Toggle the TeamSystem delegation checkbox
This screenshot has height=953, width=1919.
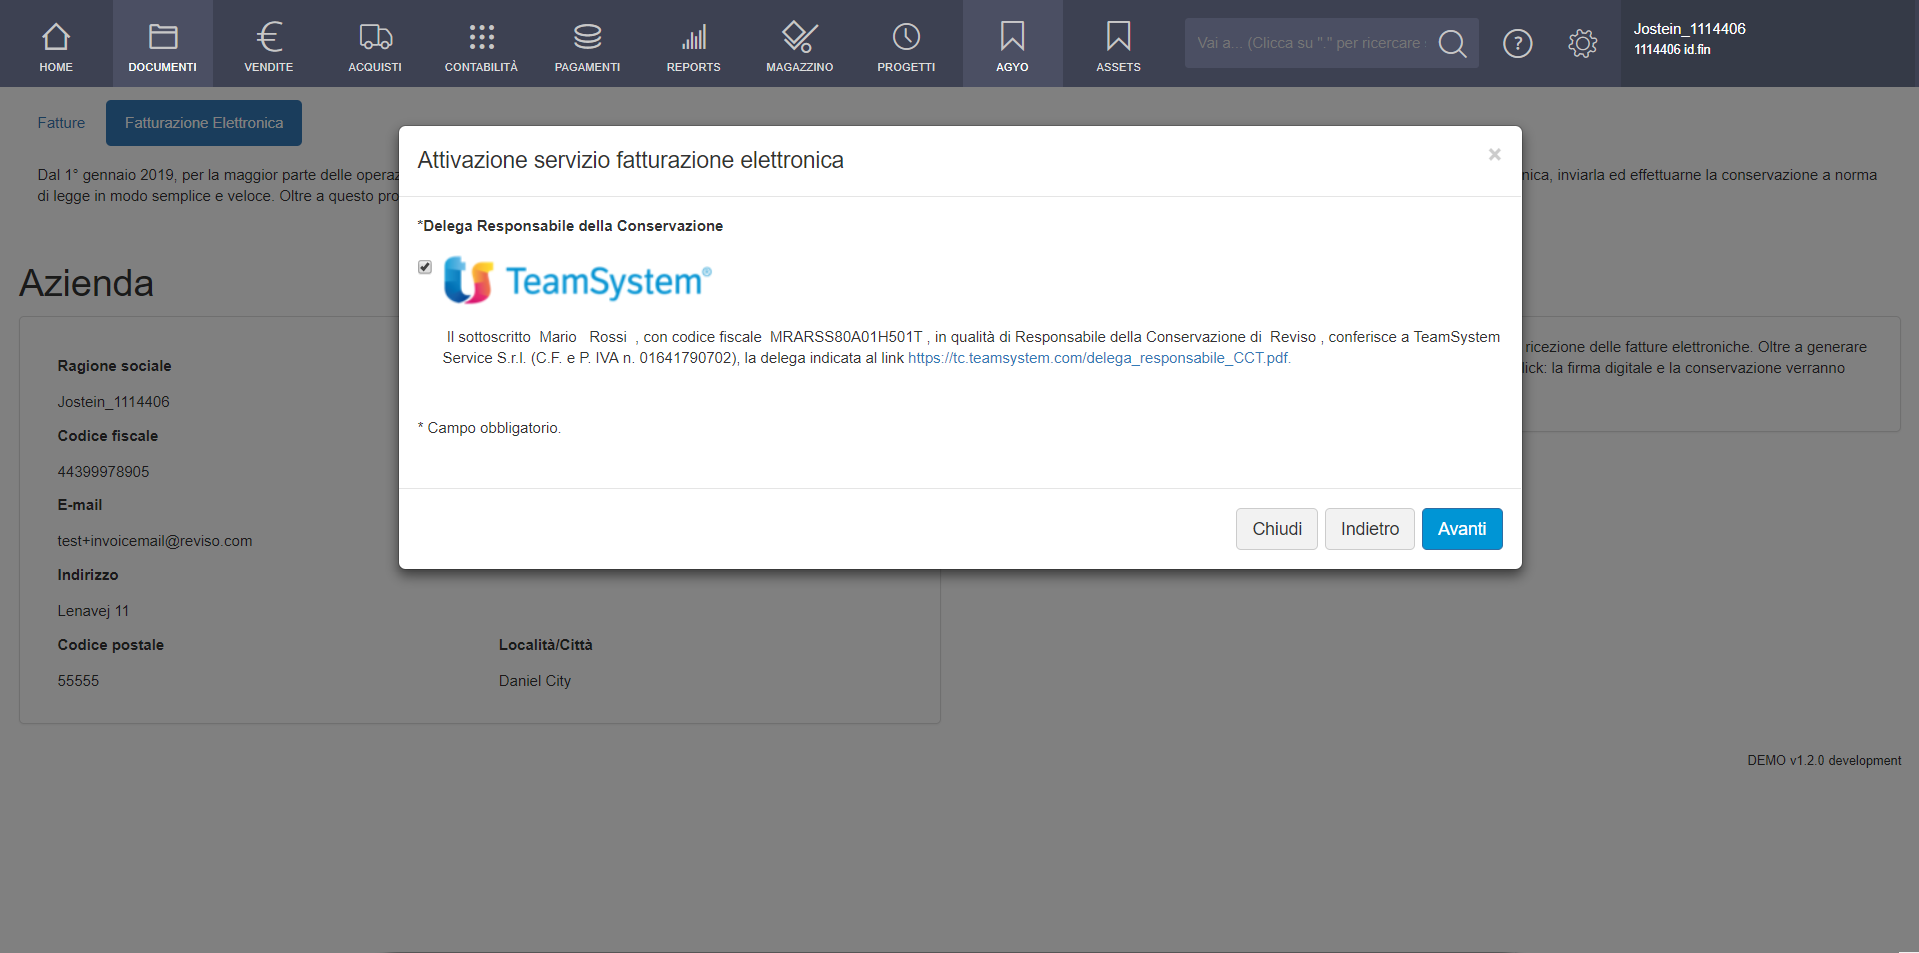(425, 267)
